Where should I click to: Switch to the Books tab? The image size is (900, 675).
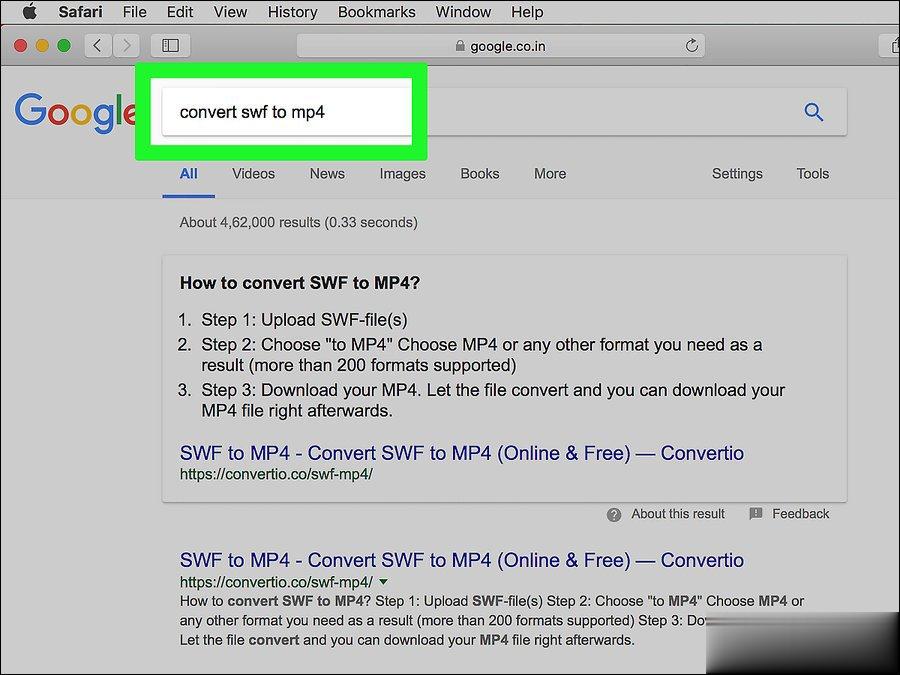click(480, 173)
